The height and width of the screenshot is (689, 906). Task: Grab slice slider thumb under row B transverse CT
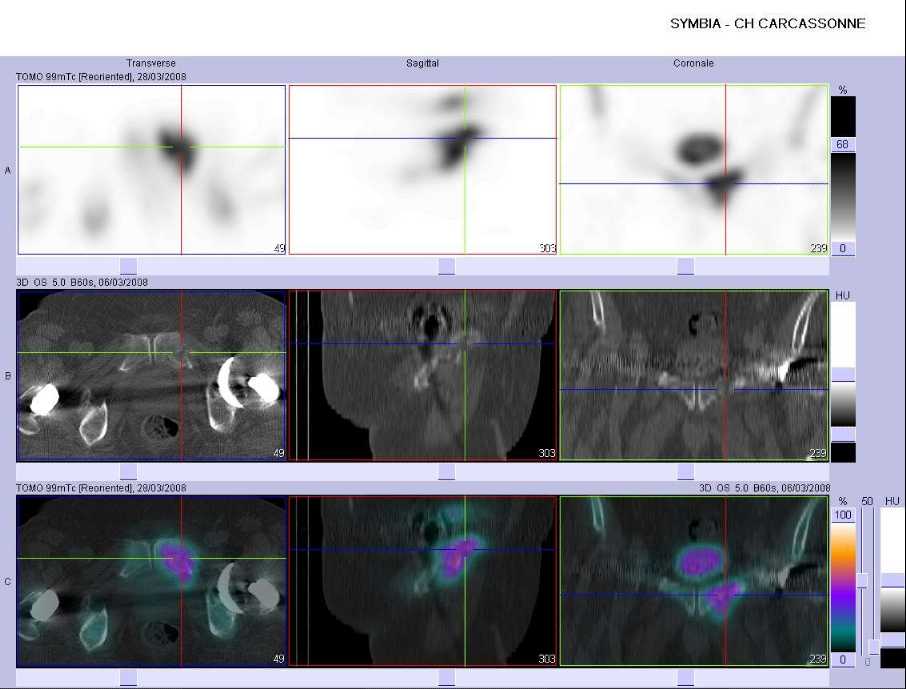[x=128, y=472]
